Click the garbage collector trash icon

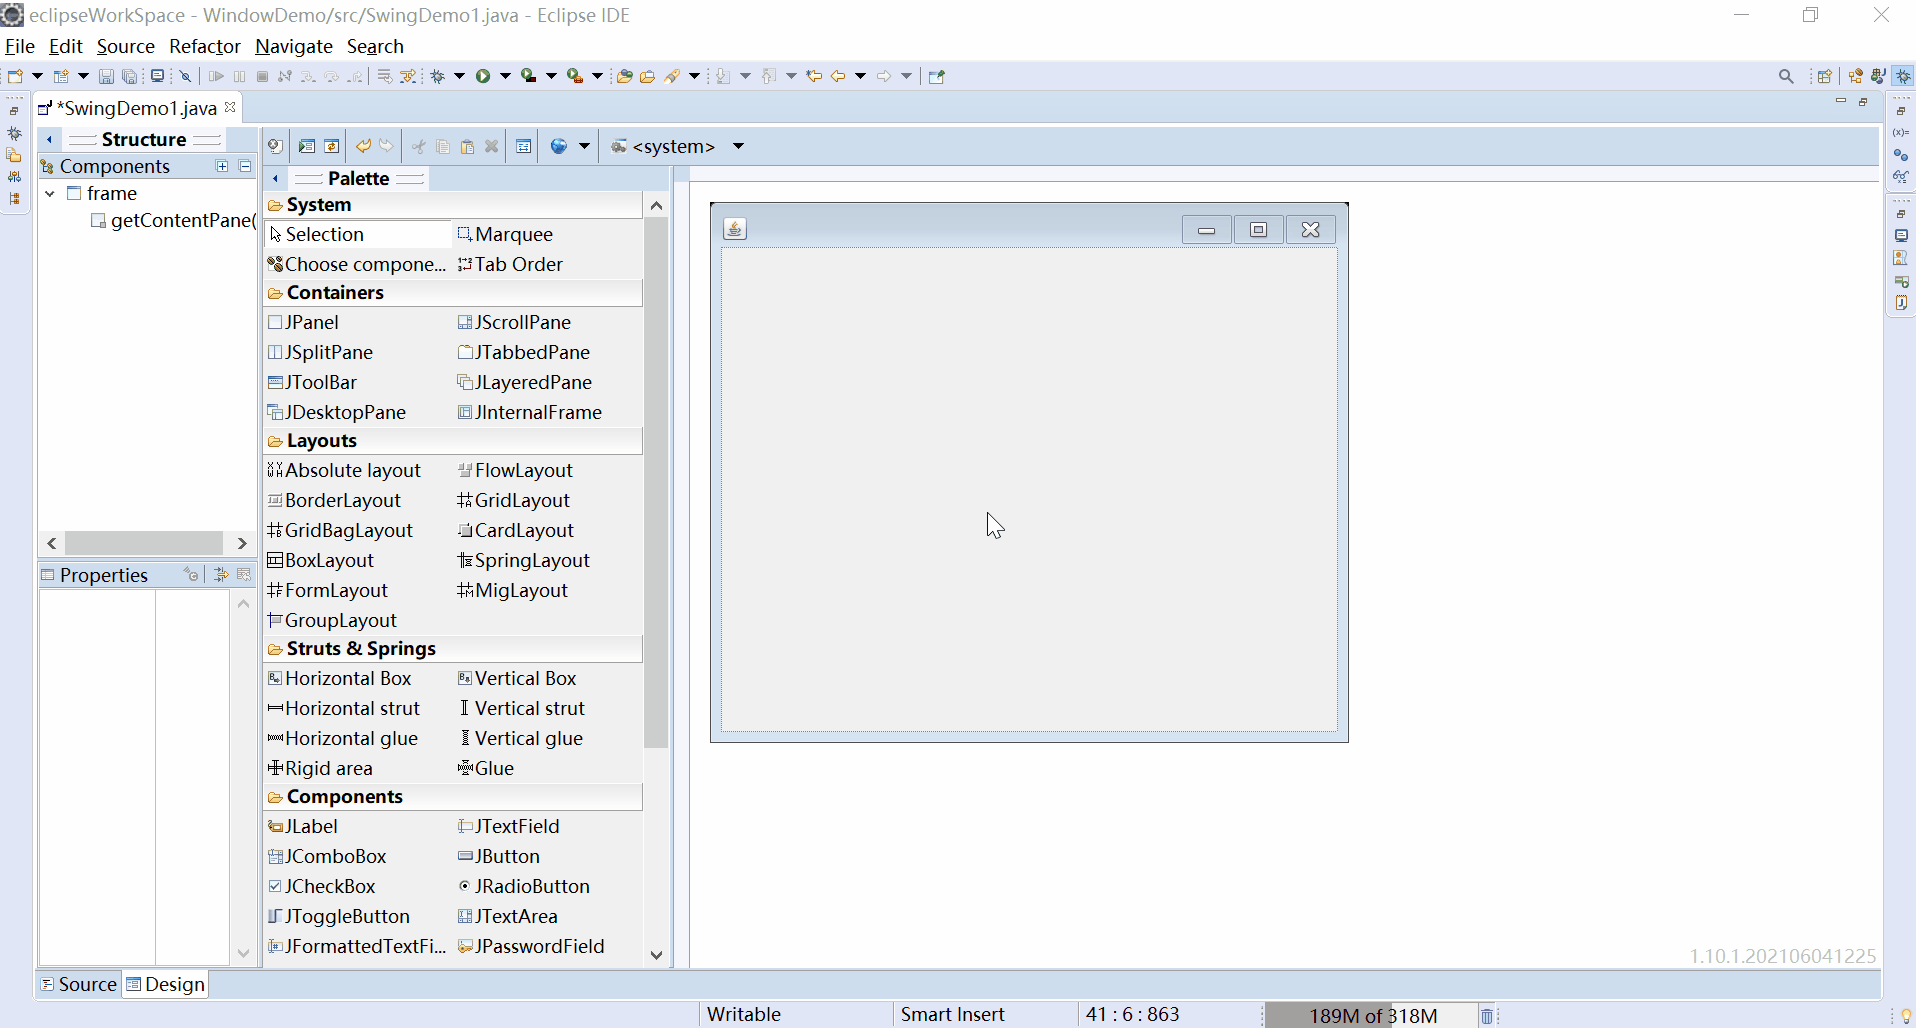1487,1016
